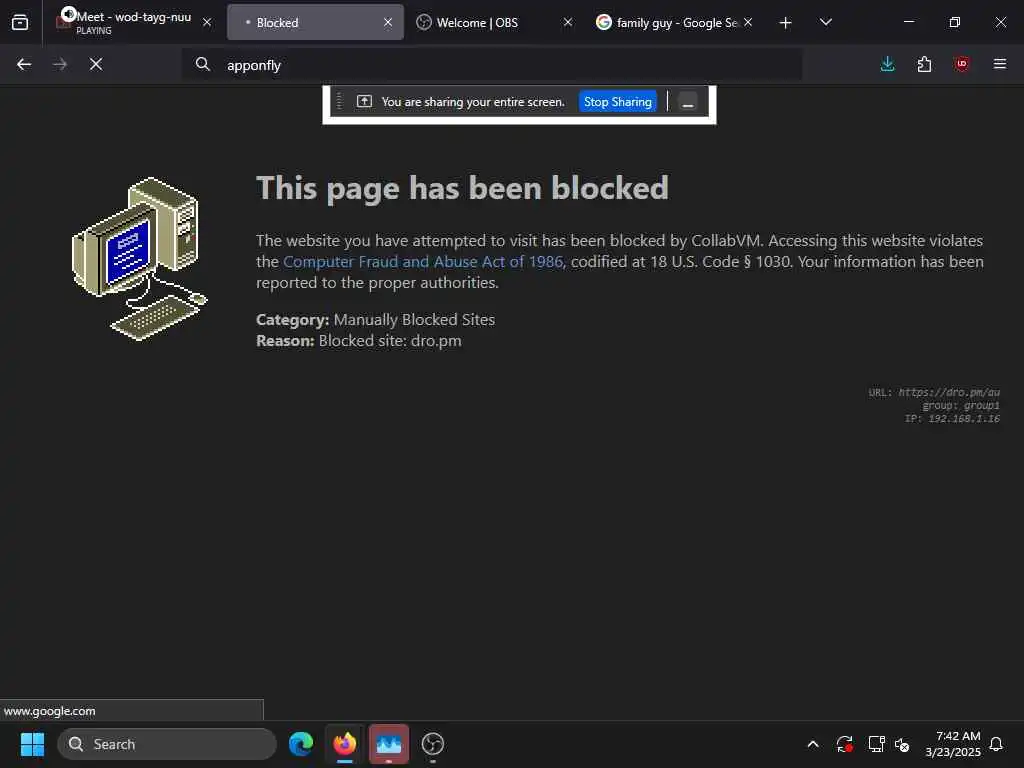This screenshot has width=1024, height=768.
Task: Open clock showing 7:42 AM
Action: pos(953,744)
